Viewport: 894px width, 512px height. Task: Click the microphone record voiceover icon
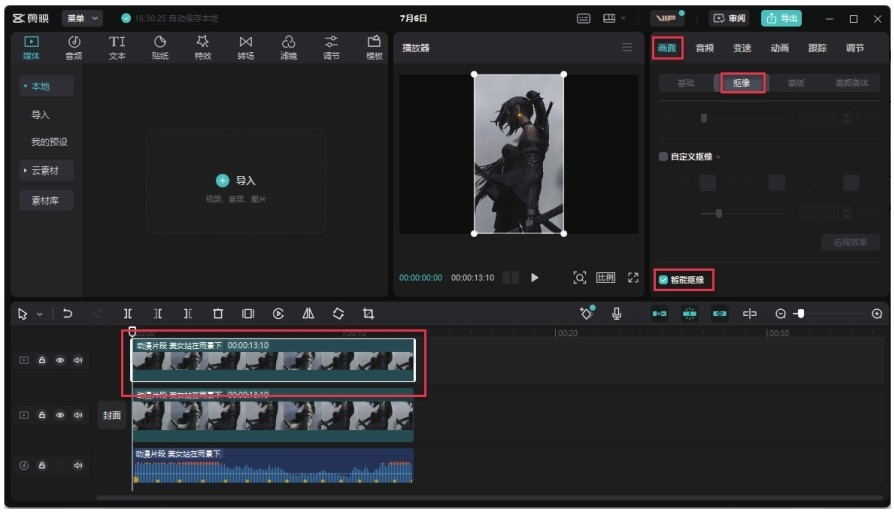coord(616,314)
